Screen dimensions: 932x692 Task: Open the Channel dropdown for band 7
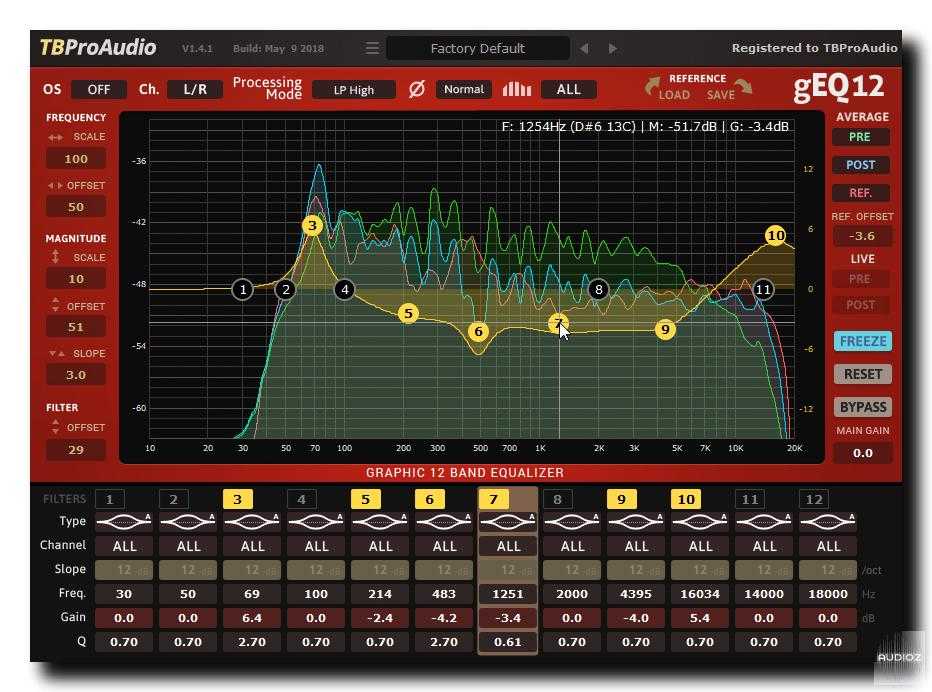(x=508, y=546)
